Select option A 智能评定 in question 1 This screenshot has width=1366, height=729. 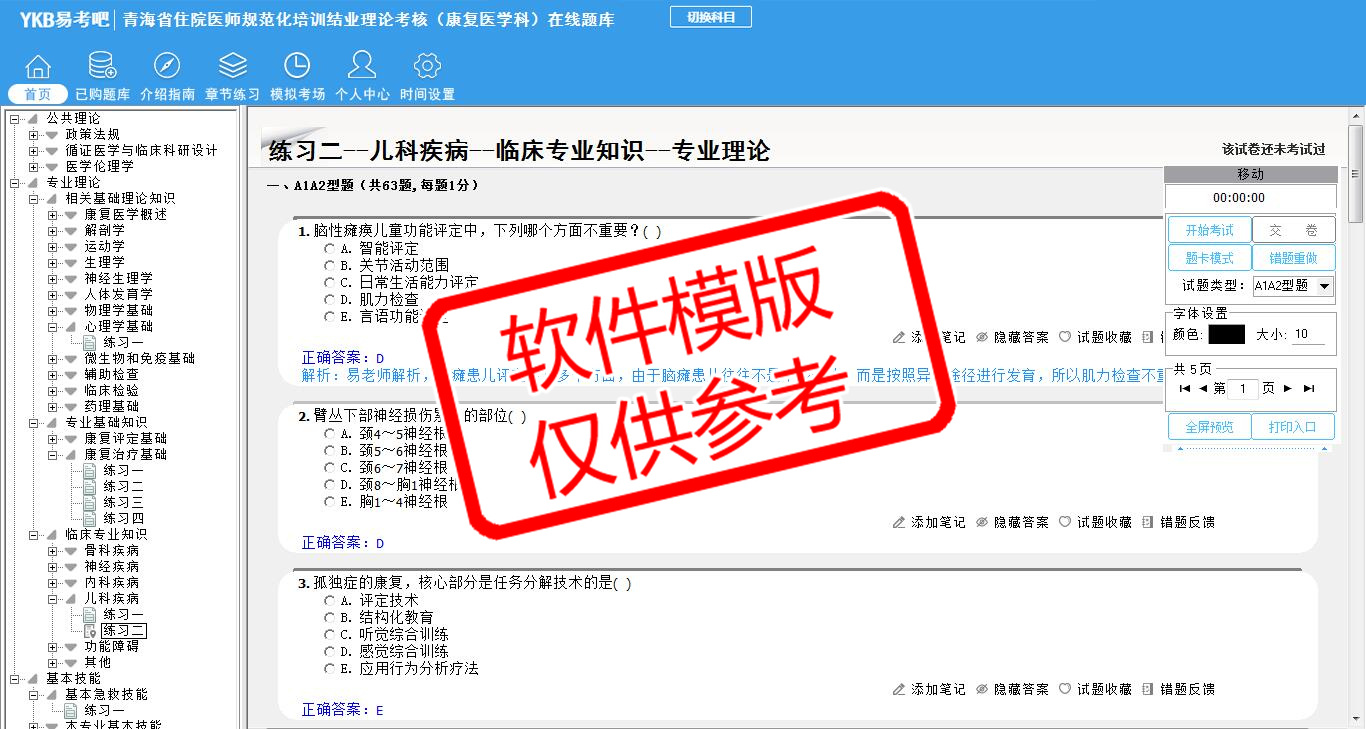coord(330,248)
